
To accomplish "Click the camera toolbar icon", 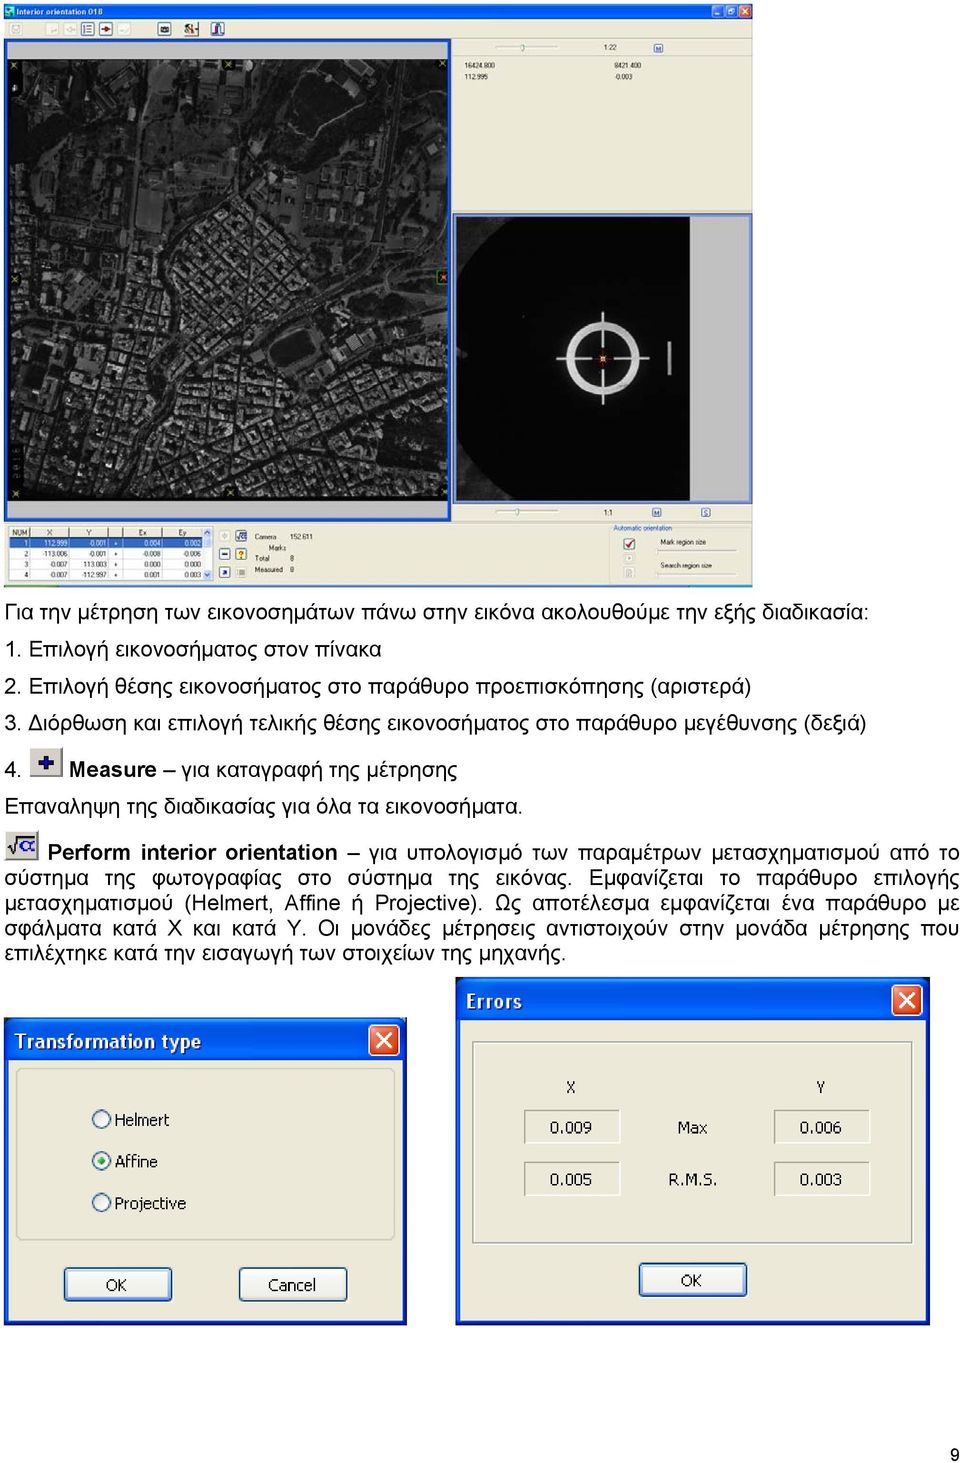I will point(165,29).
